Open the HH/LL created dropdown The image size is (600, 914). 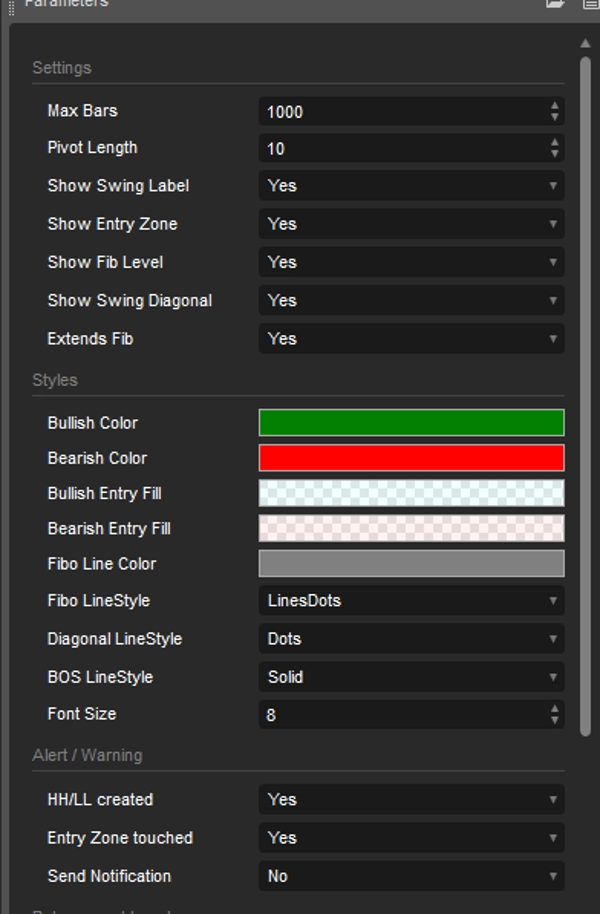click(412, 800)
